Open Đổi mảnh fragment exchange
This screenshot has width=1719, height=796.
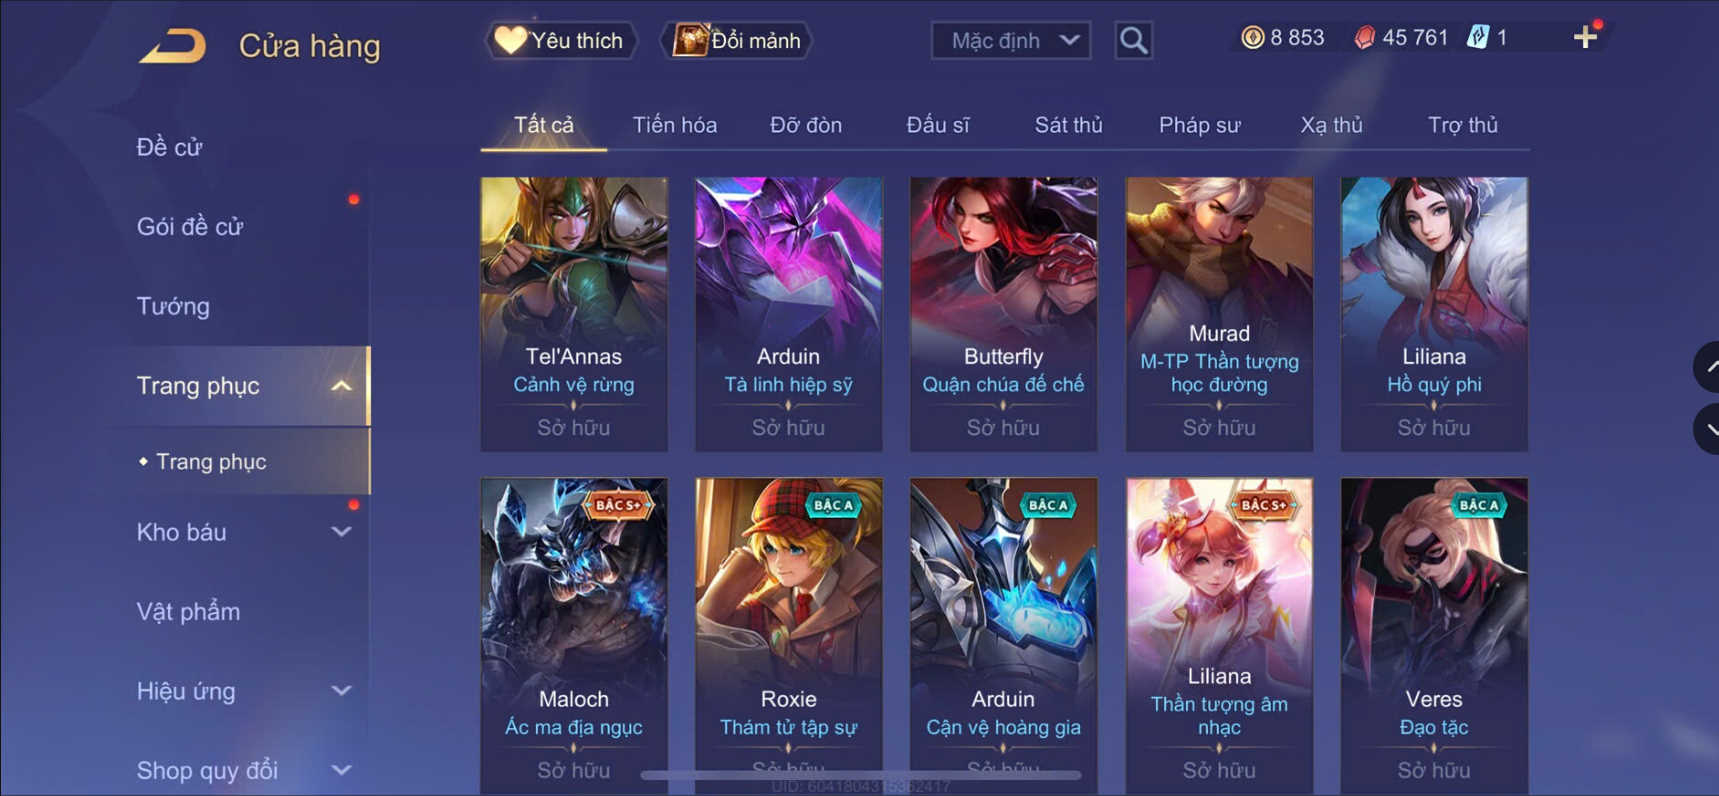point(737,41)
